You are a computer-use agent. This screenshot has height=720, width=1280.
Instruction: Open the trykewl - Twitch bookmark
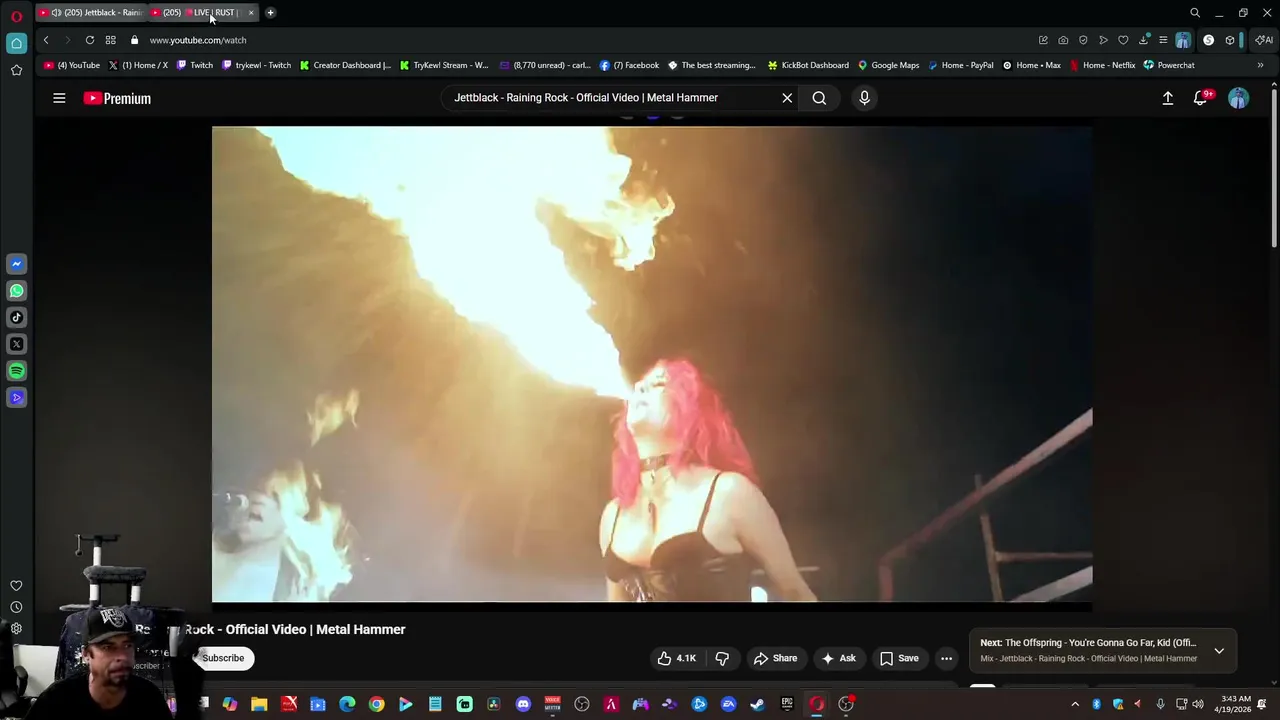(257, 65)
